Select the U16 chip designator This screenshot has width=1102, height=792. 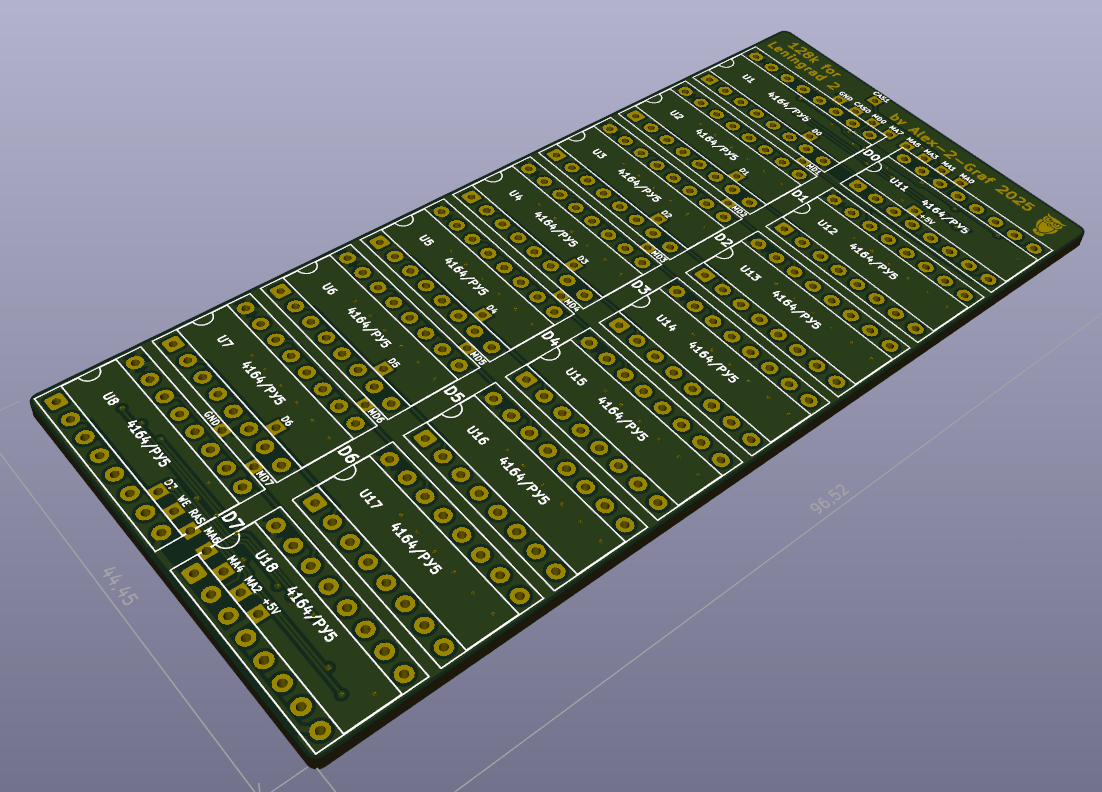point(477,436)
